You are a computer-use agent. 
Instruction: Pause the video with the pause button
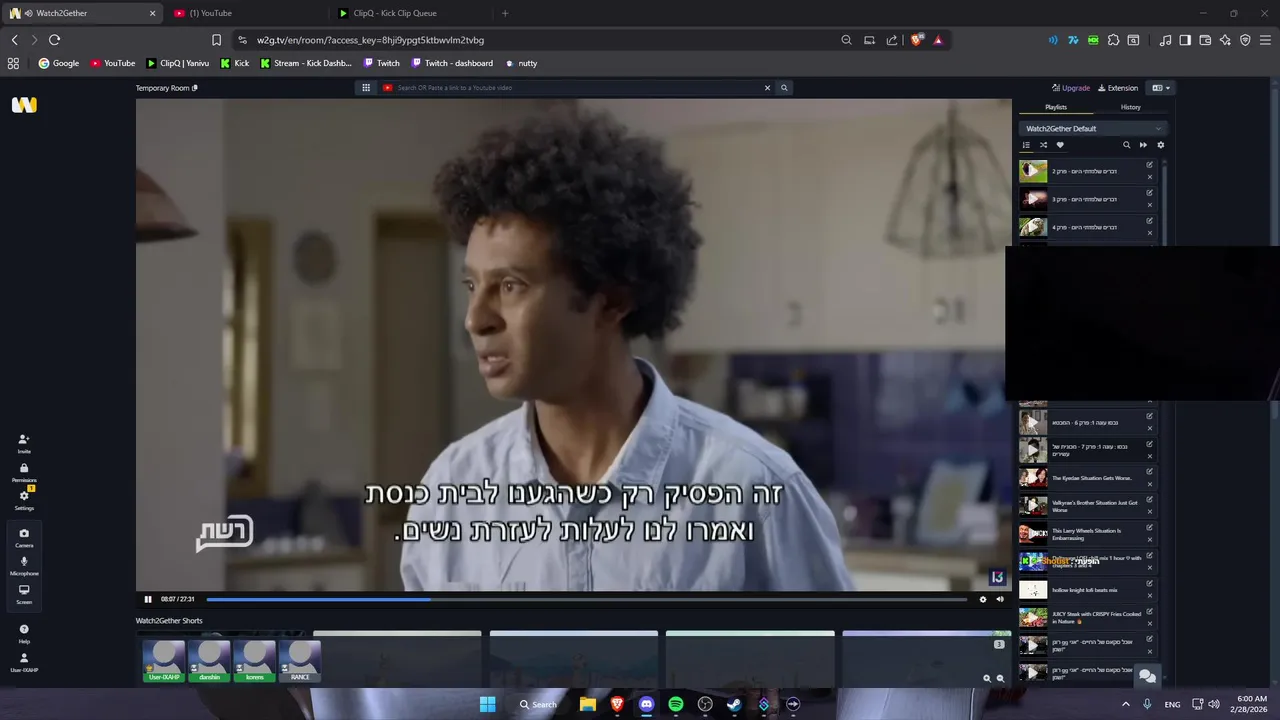pyautogui.click(x=148, y=599)
